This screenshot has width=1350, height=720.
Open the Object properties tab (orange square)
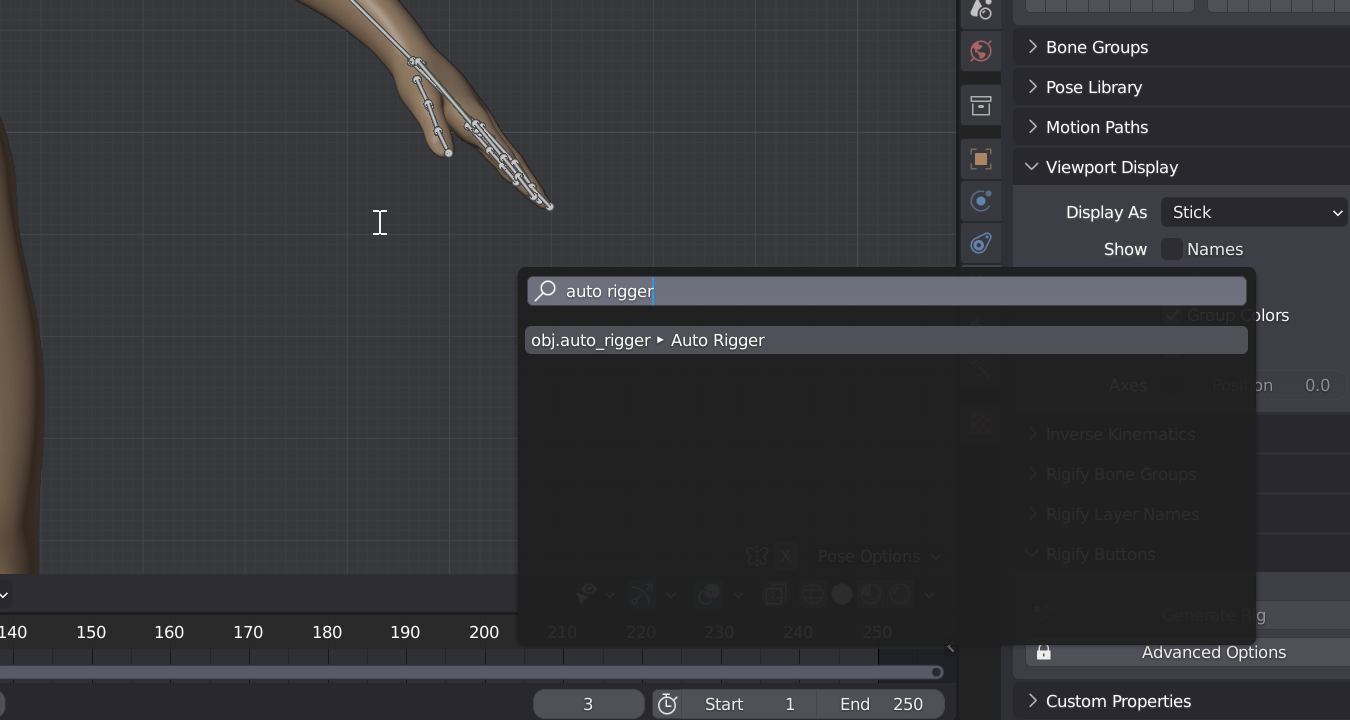coord(981,159)
